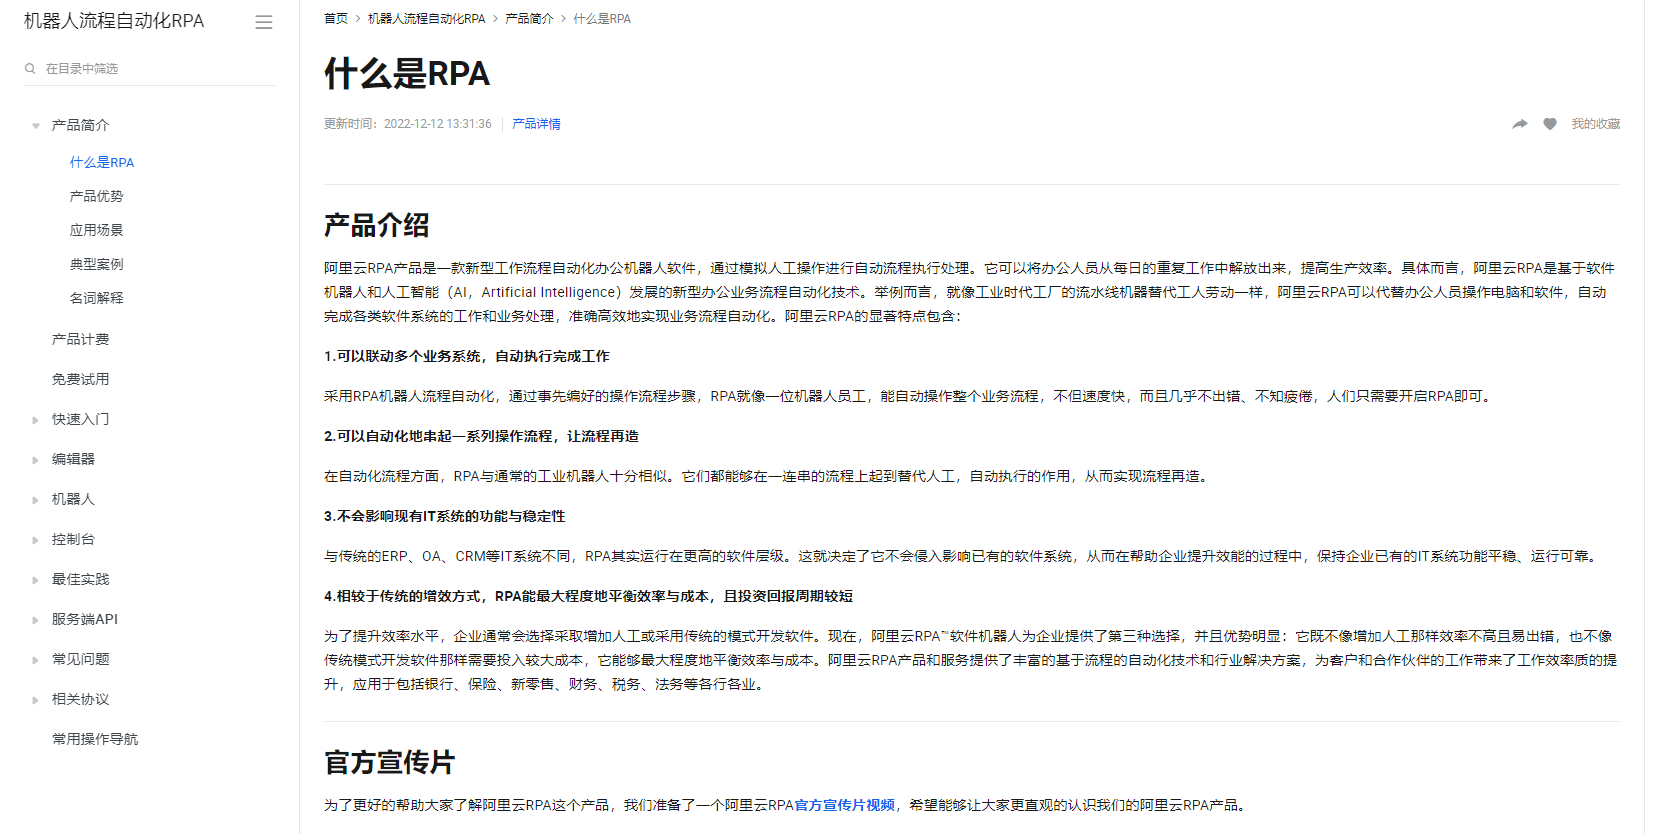This screenshot has height=834, width=1655.
Task: Expand the 相关协议 section arrow
Action: pos(36,700)
